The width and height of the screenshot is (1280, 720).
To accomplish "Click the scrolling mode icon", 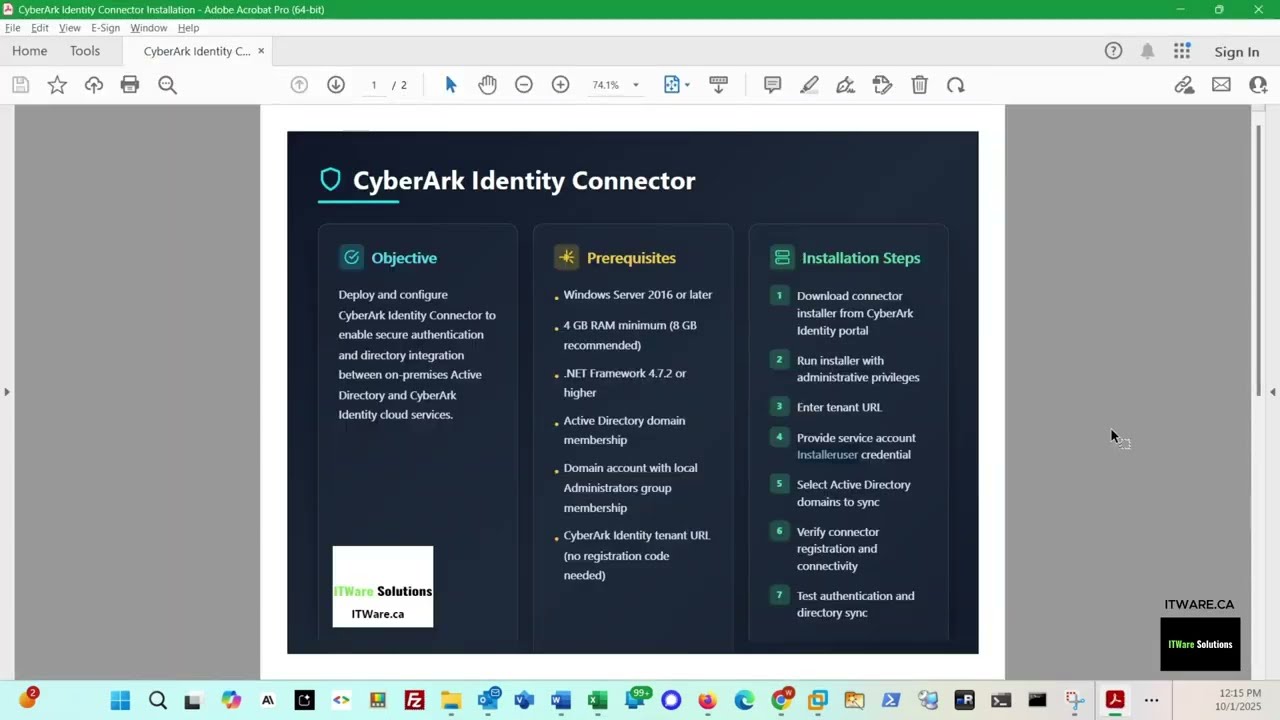I will click(718, 85).
